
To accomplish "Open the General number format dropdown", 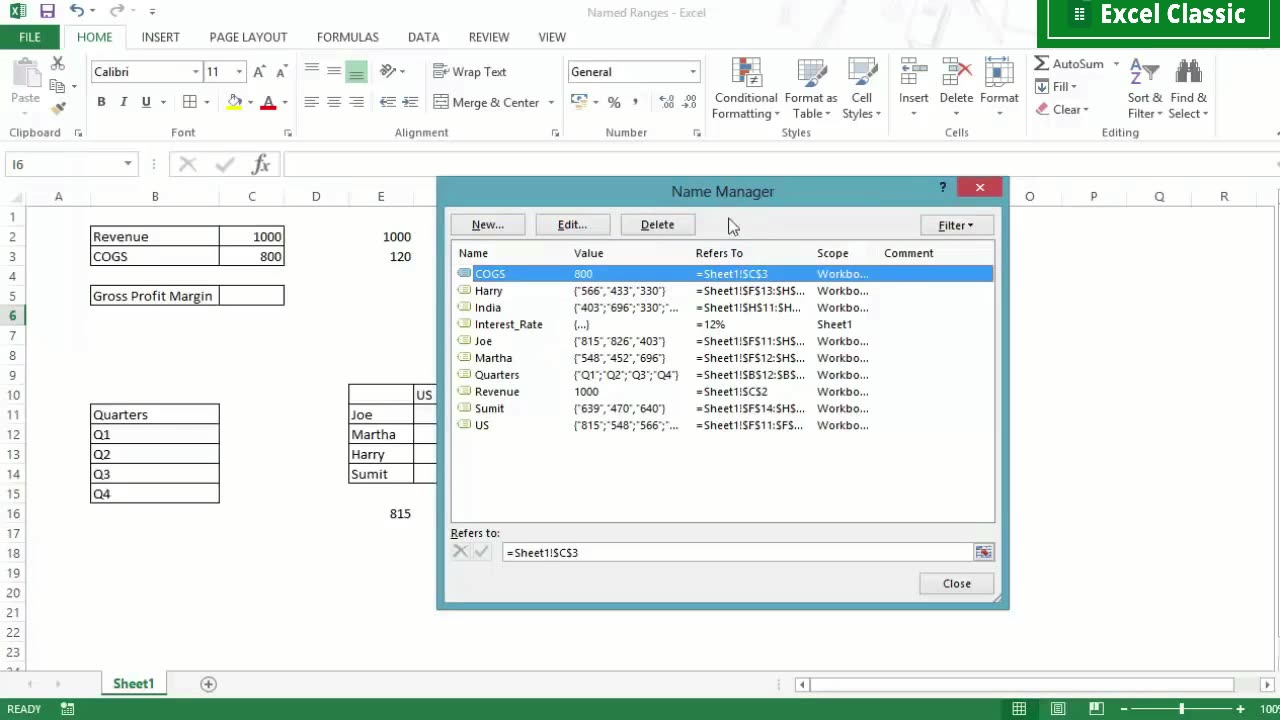I will [693, 72].
